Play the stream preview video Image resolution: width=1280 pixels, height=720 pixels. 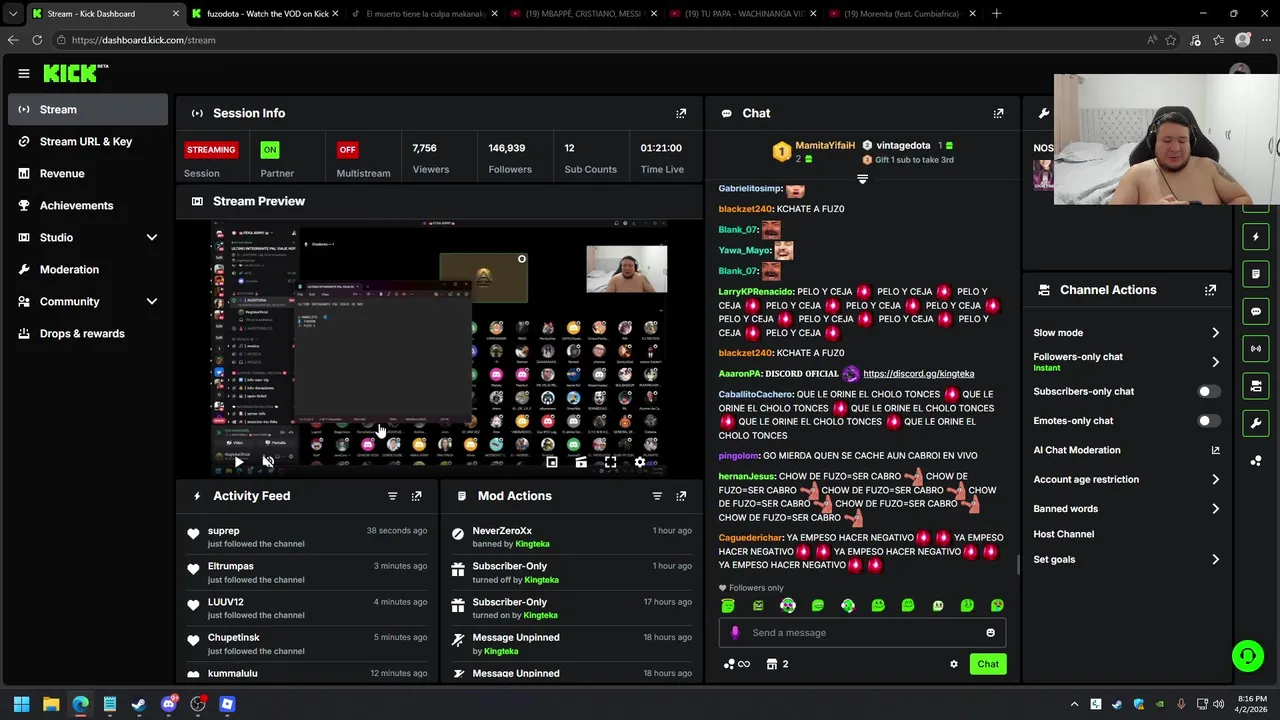(x=238, y=462)
